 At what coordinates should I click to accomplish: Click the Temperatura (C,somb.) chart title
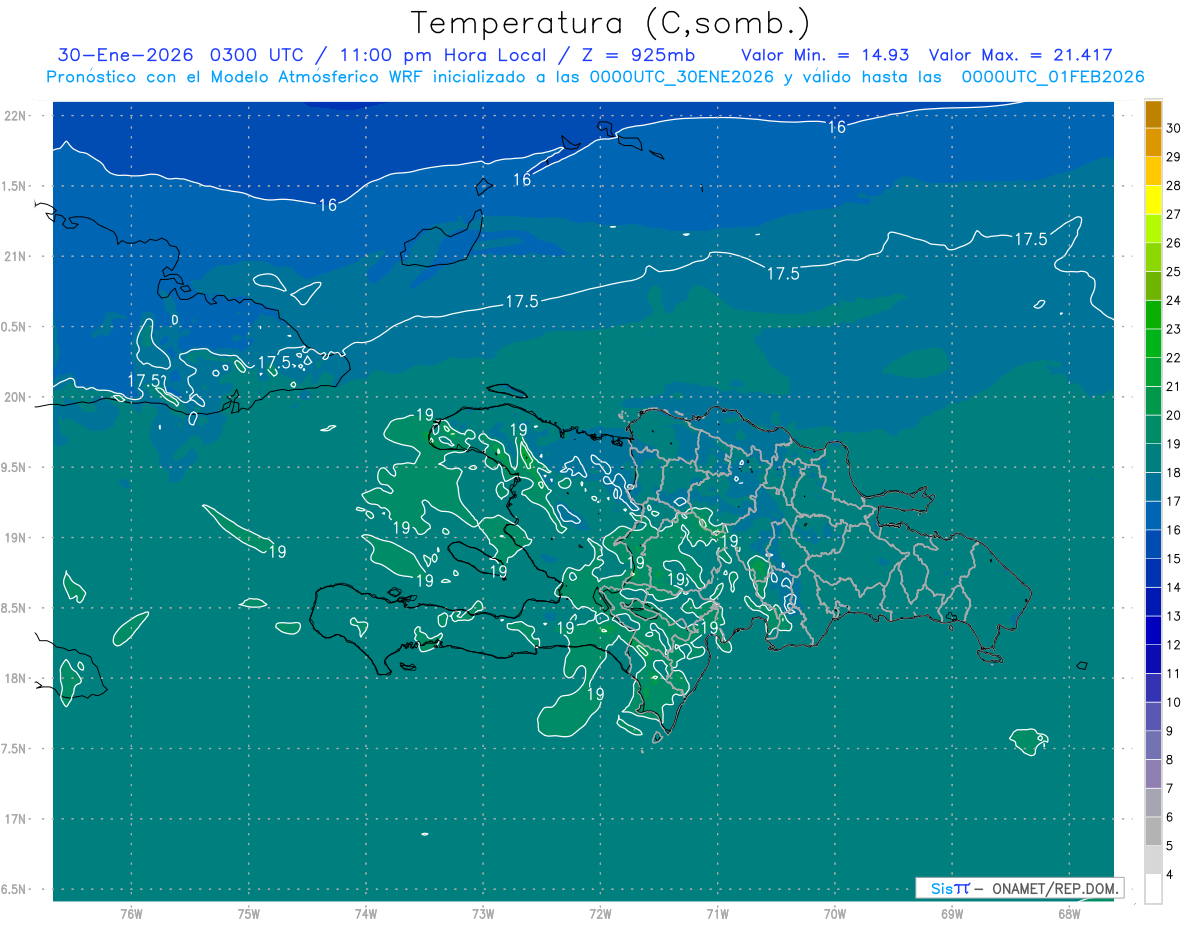click(x=610, y=23)
